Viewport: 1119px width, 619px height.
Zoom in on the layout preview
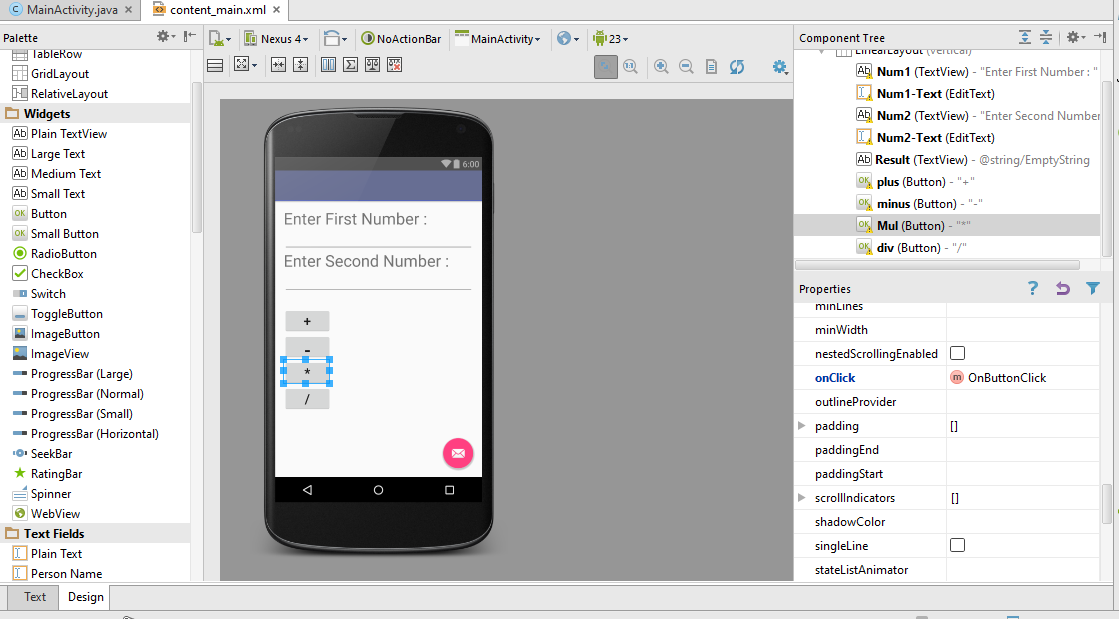tap(662, 67)
